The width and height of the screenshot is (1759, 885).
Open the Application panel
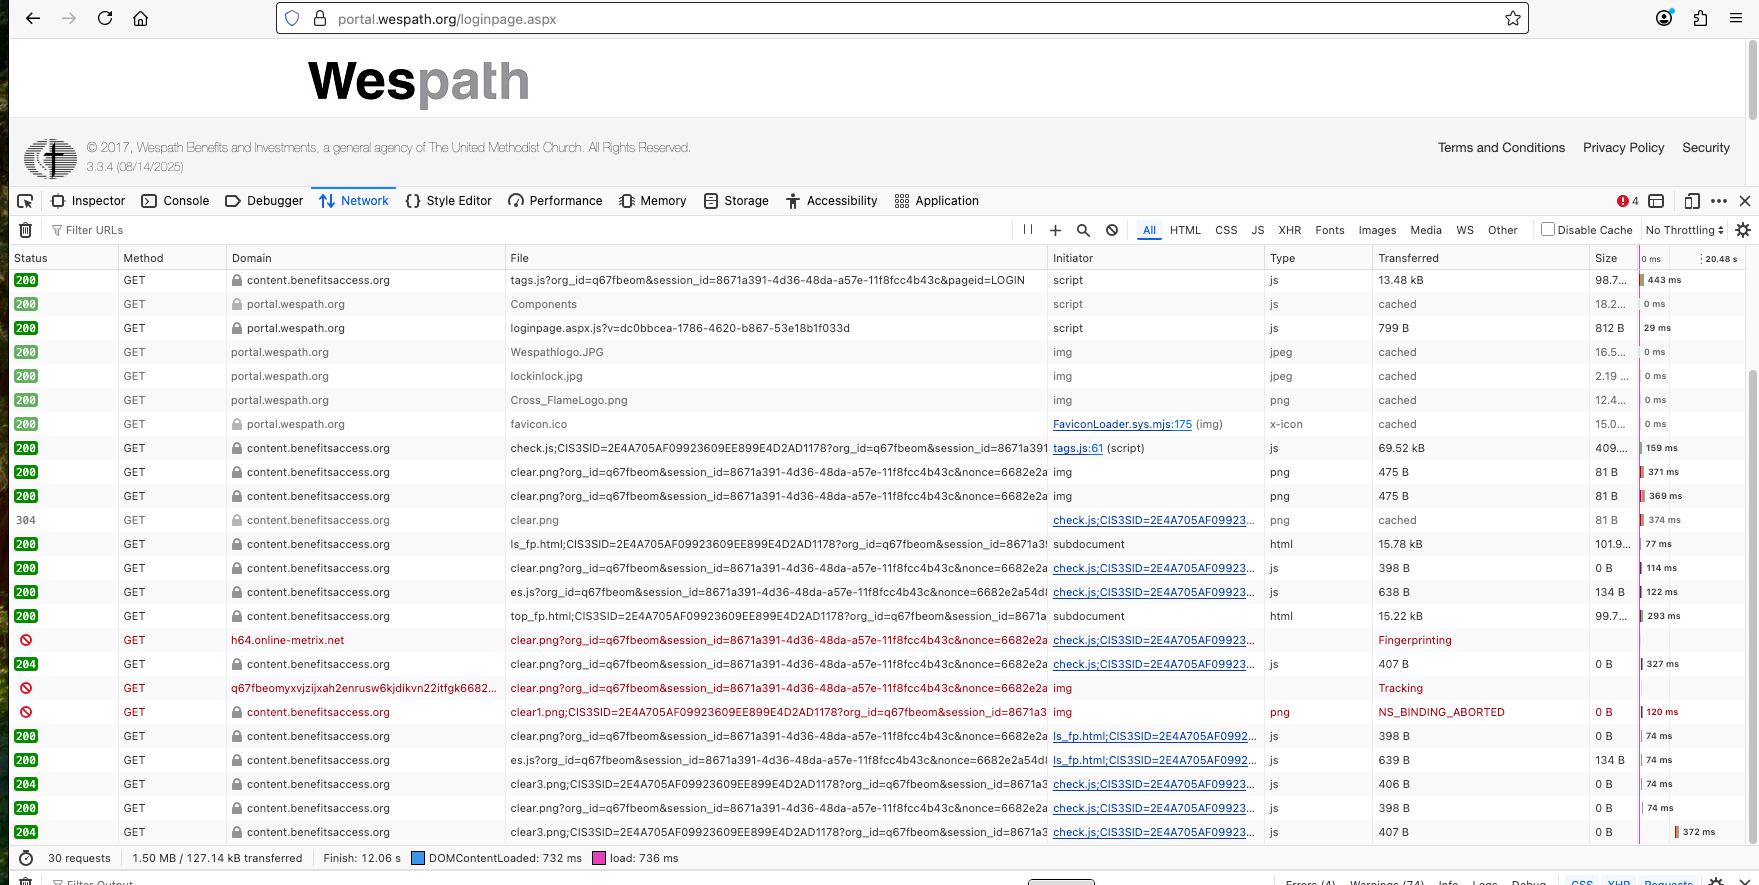coord(937,201)
